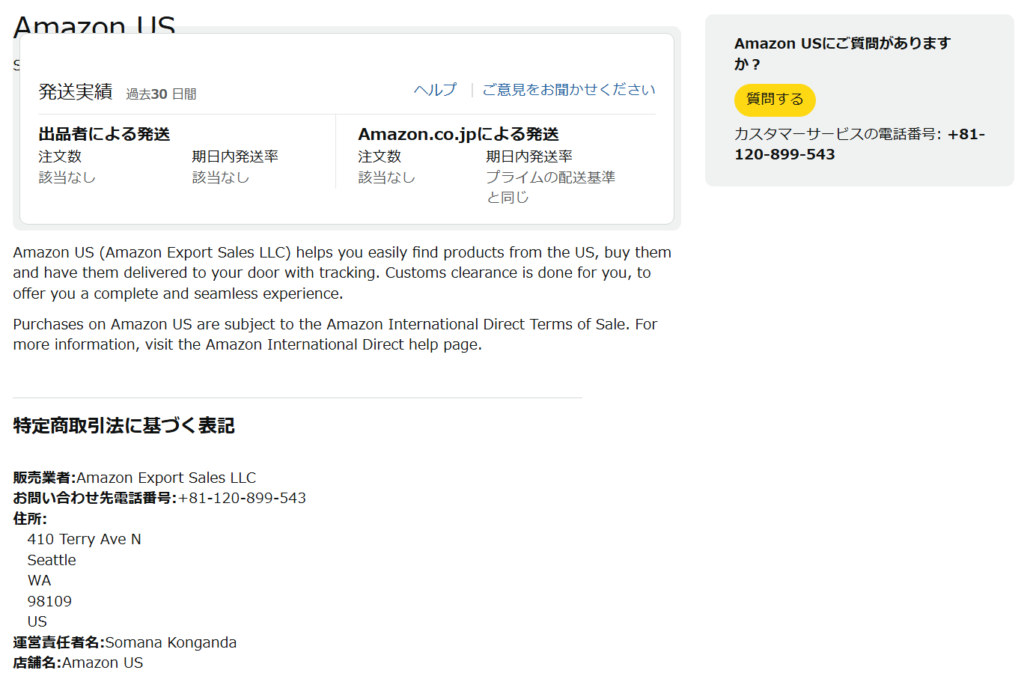Click the Amazon.co.jpによる発送 column heading

[458, 134]
